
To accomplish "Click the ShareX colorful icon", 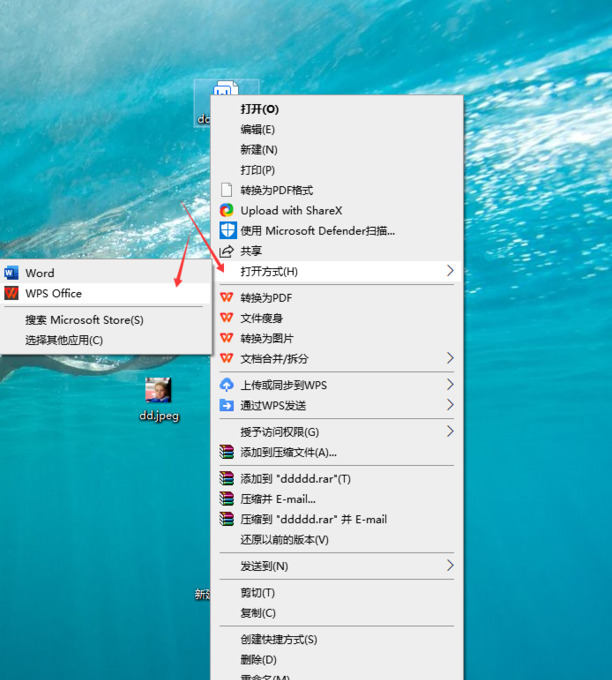I will click(x=226, y=210).
